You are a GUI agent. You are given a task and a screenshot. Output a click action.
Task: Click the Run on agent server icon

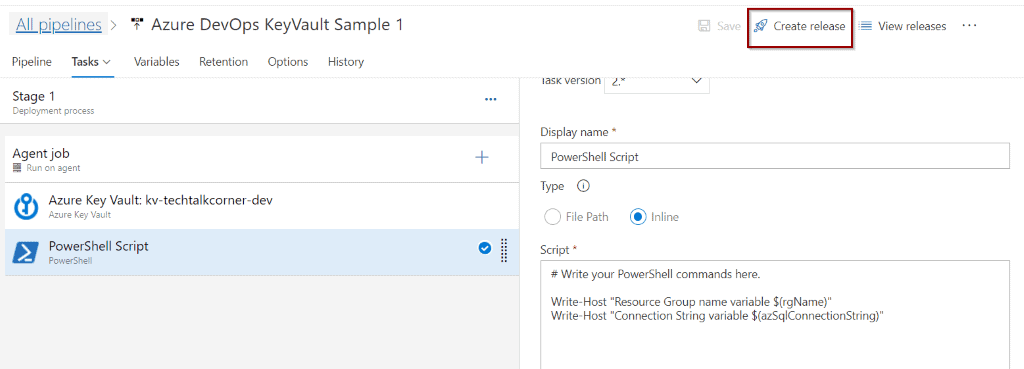(17, 168)
